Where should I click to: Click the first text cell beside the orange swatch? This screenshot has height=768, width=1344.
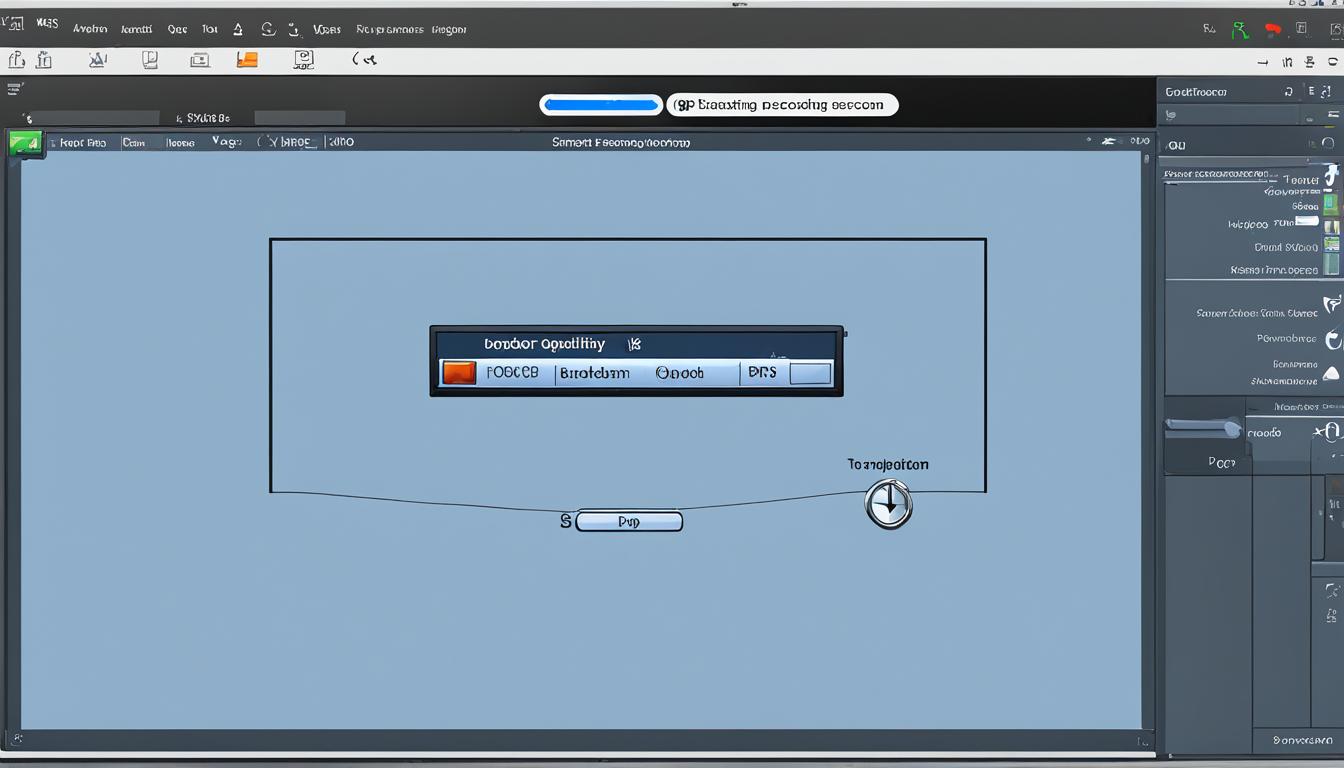512,373
